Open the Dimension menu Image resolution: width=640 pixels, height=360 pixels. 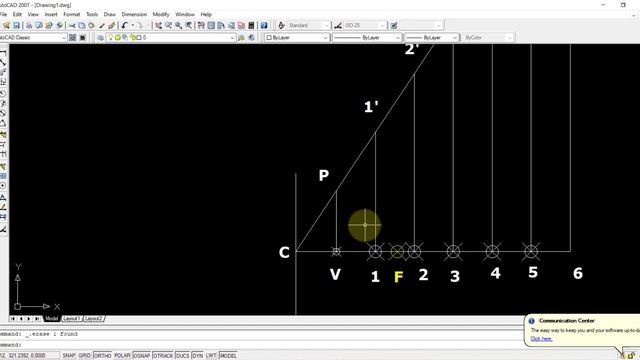[134, 14]
